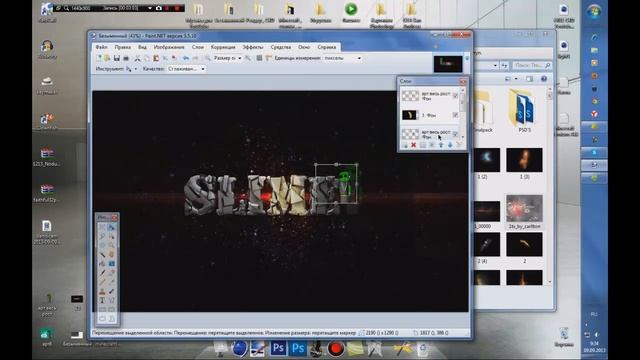Select the Clone Stamp tool
The image size is (640, 360).
click(x=102, y=291)
